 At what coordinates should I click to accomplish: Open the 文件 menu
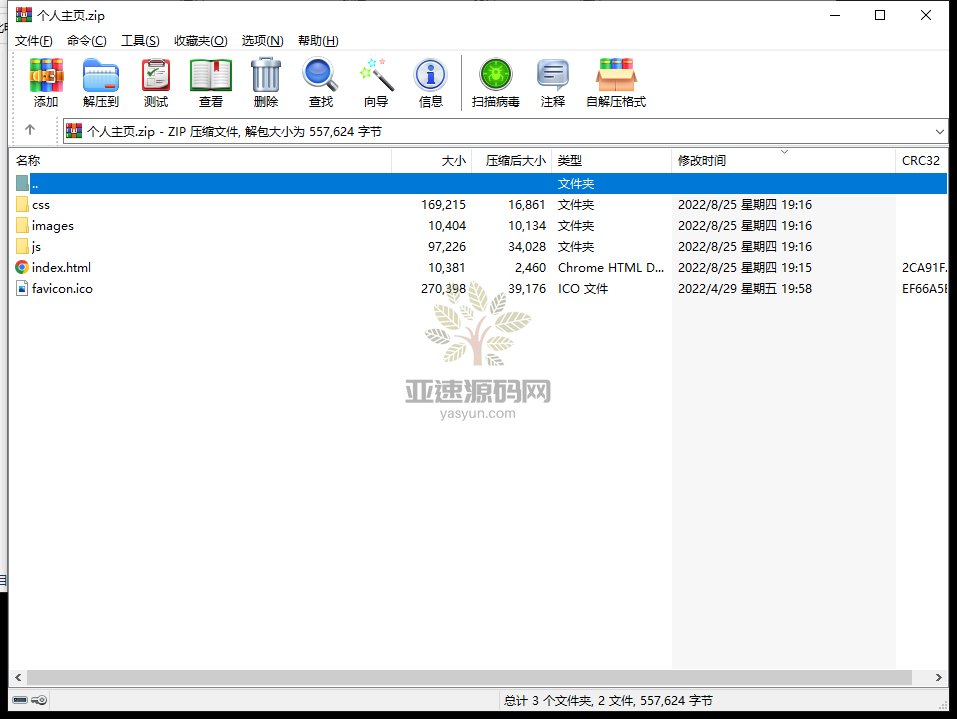33,40
